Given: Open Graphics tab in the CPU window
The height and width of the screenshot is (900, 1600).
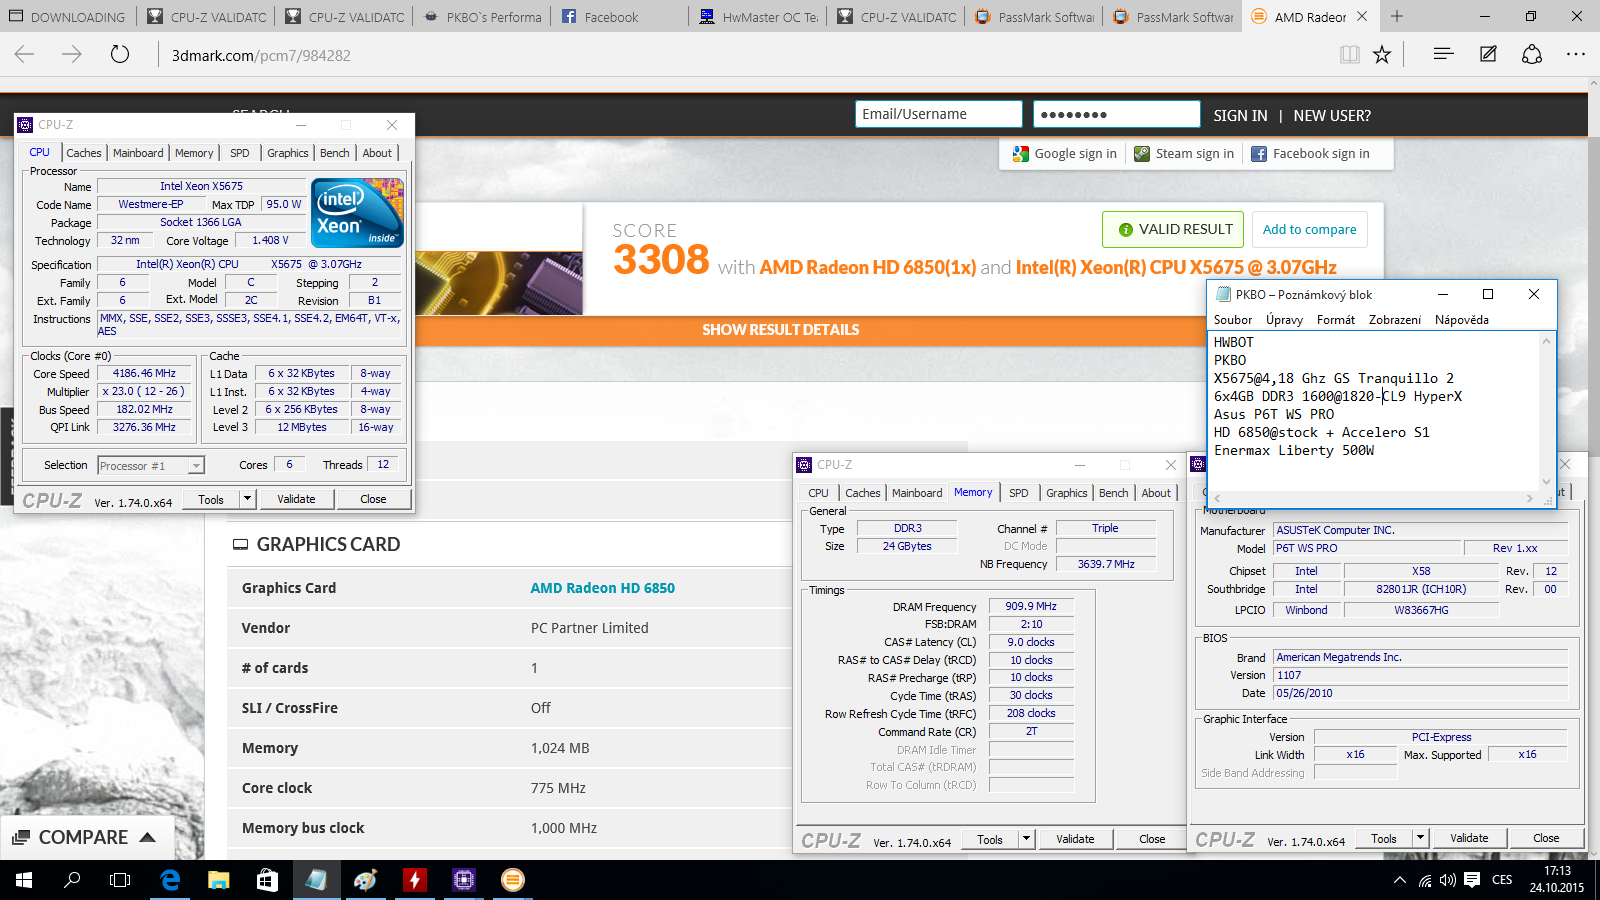Looking at the screenshot, I should 287,153.
